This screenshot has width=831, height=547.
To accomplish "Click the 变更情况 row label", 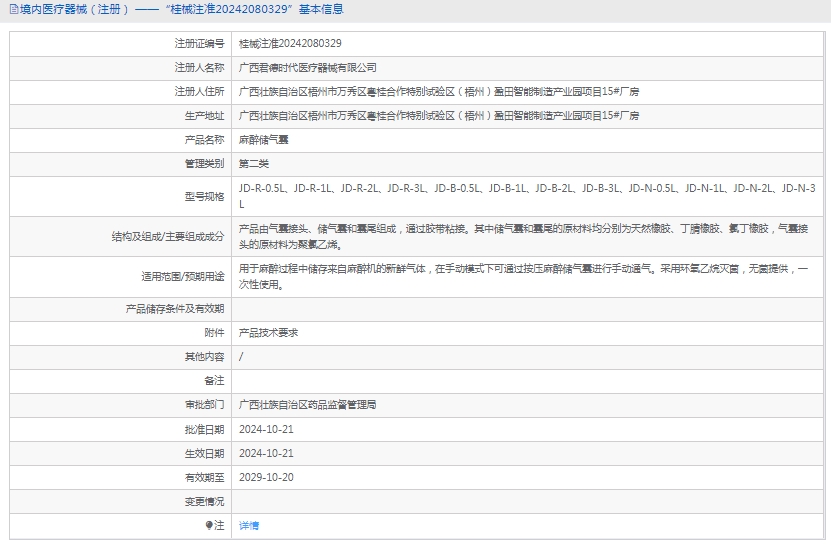I will [x=204, y=501].
